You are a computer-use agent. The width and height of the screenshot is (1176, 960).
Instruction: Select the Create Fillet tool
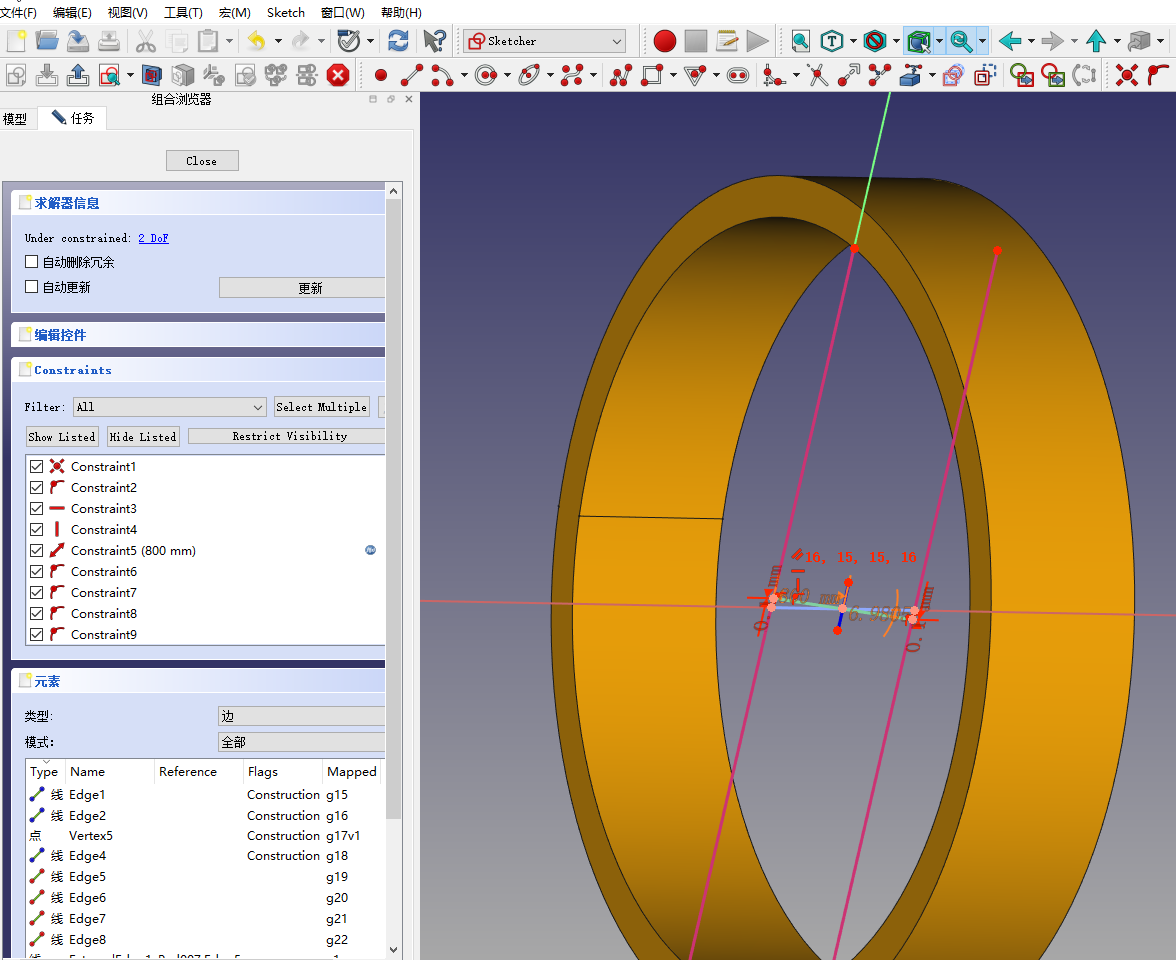coord(774,75)
